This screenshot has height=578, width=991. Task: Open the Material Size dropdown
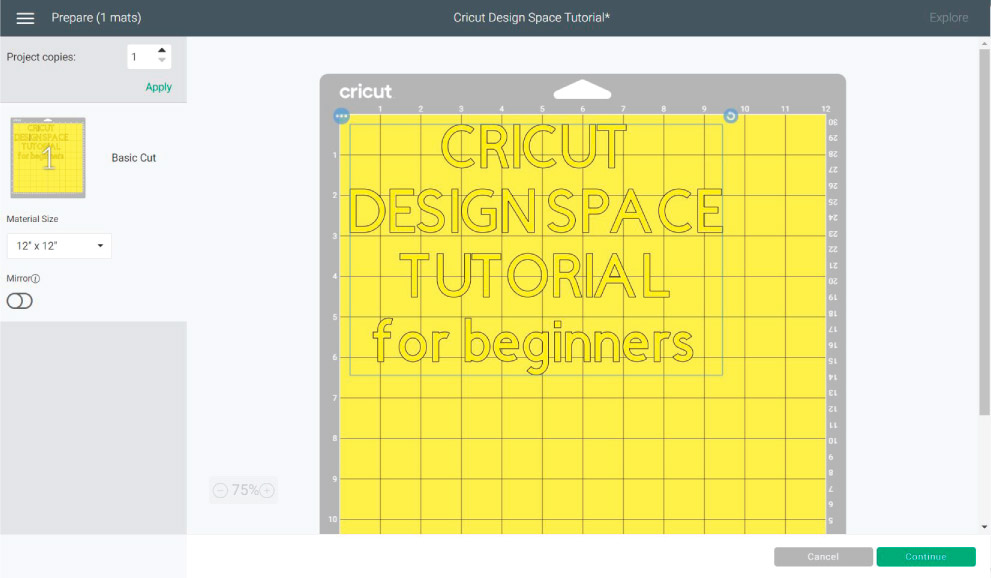(x=59, y=246)
